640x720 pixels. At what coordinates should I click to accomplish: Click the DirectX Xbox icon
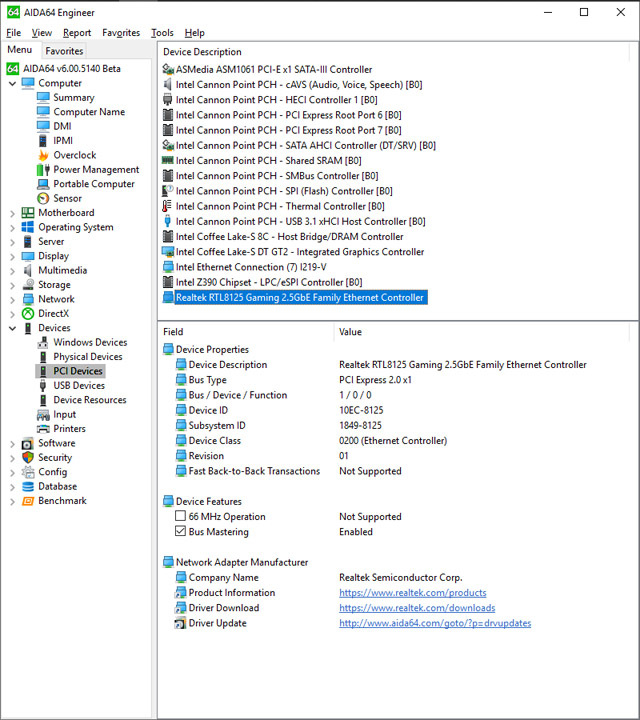(28, 314)
